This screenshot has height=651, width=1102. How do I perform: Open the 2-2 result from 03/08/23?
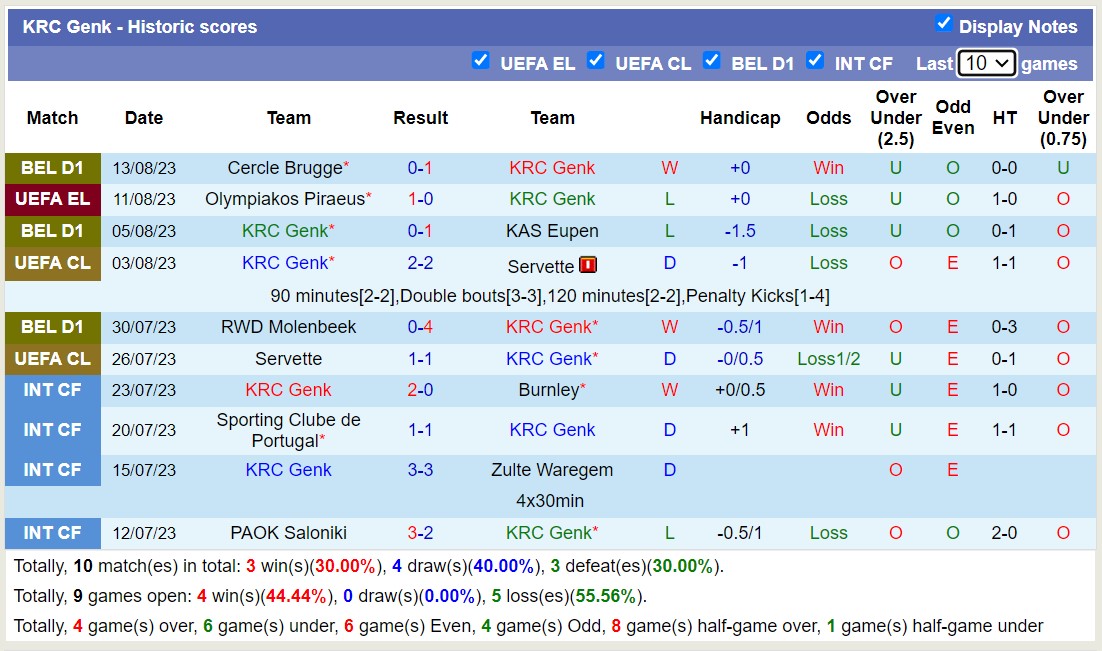pyautogui.click(x=420, y=263)
